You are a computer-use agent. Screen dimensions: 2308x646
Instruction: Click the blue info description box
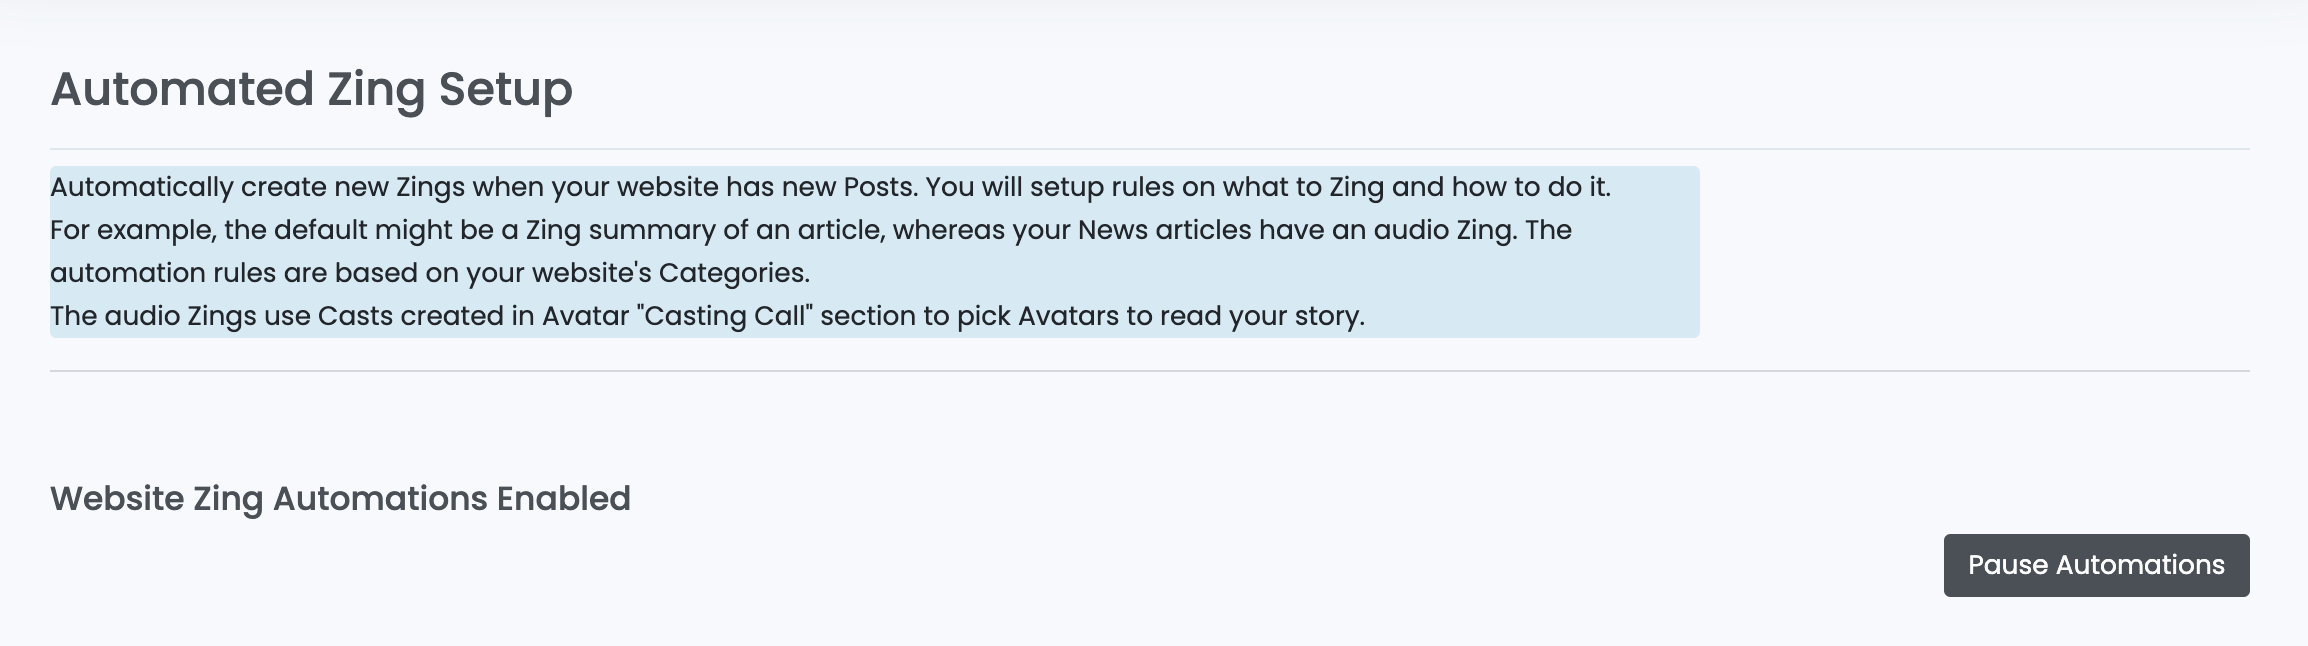tap(874, 252)
